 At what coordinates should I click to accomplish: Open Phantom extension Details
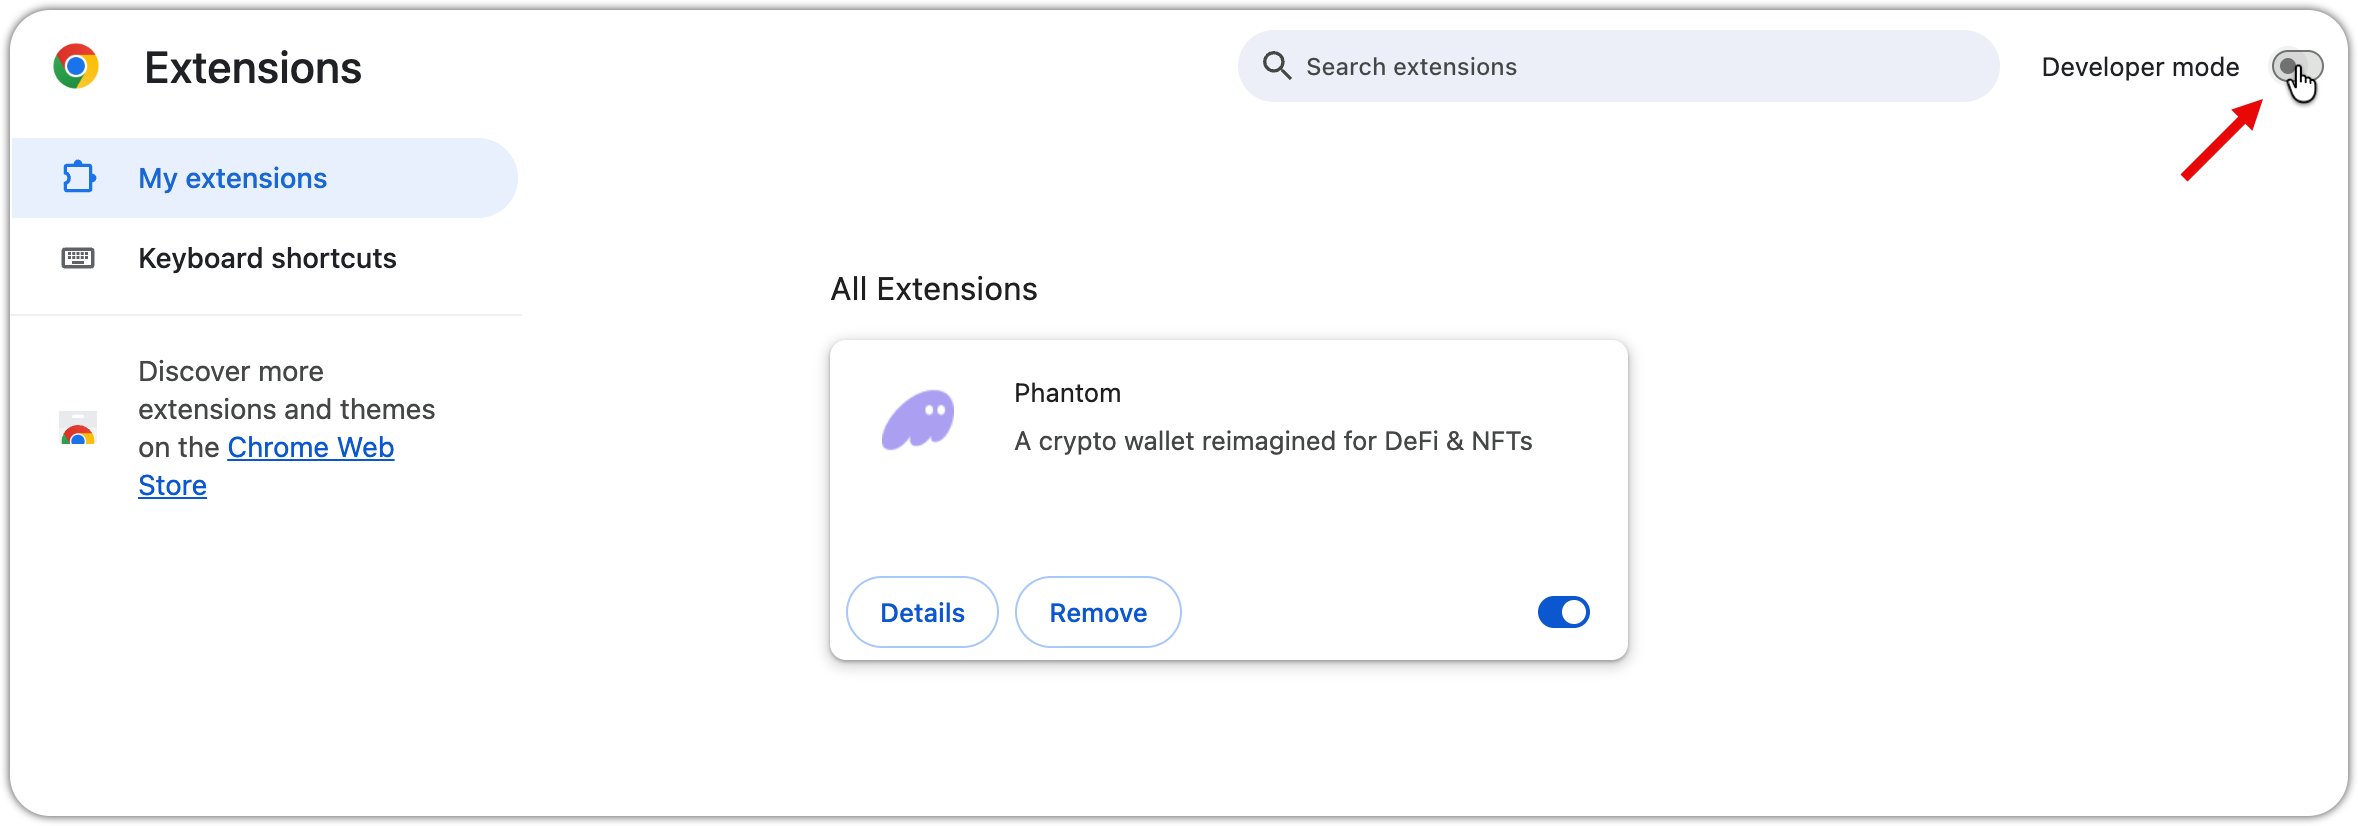pos(922,612)
